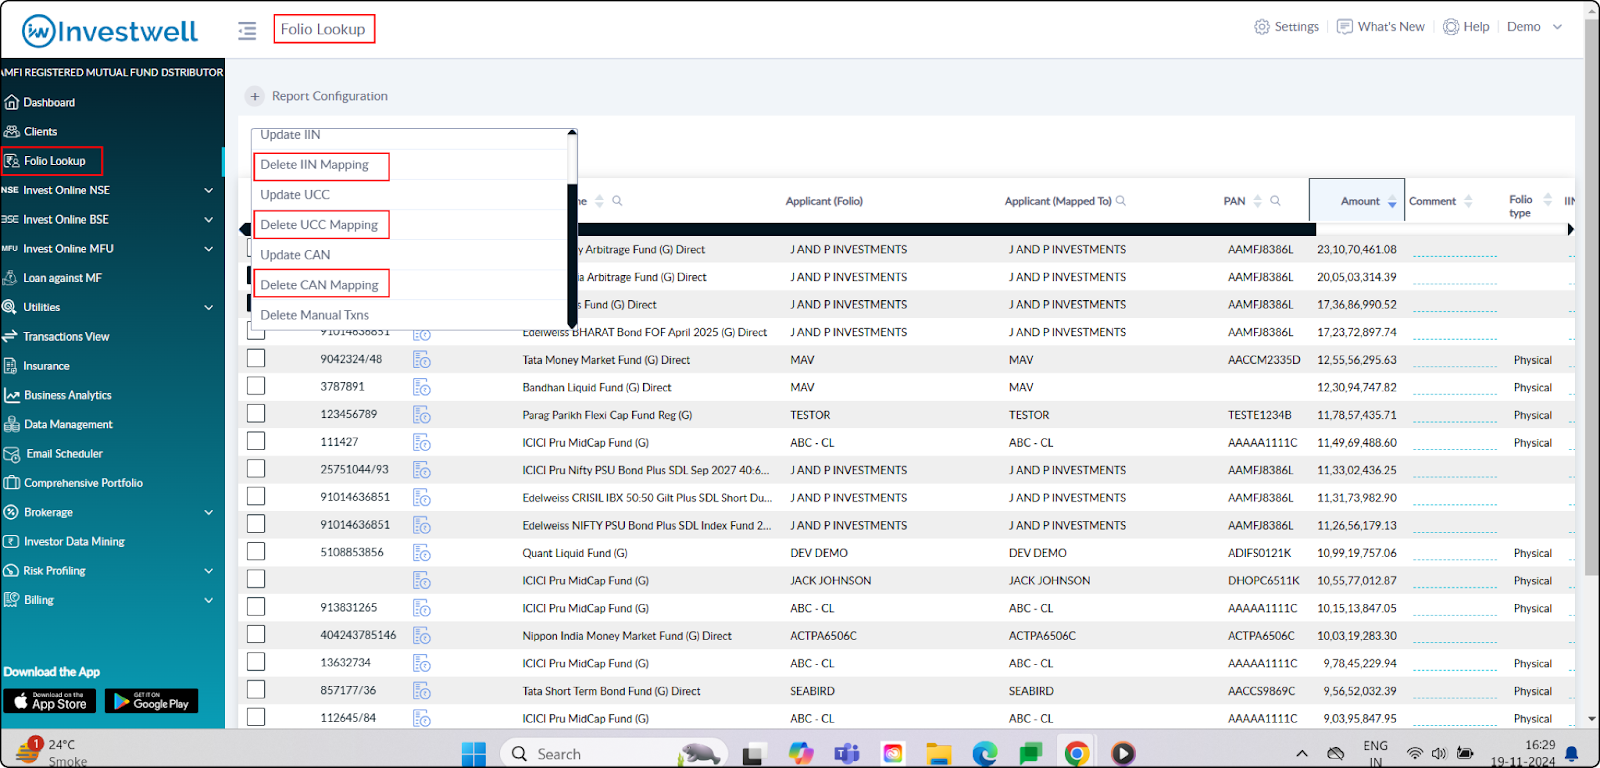Click table horizontal scrollbar right arrow
The image size is (1600, 768).
1570,229
